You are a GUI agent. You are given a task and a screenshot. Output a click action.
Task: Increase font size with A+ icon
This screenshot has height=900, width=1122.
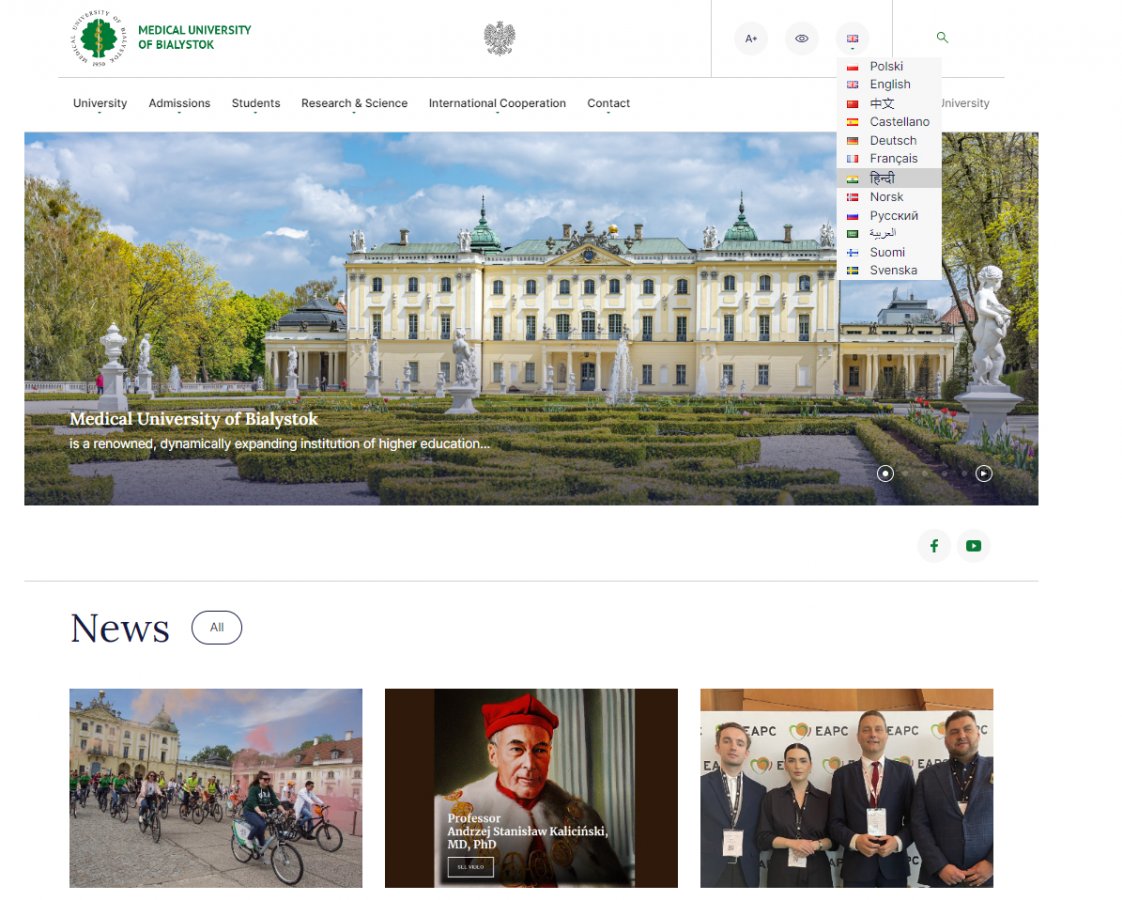point(751,39)
